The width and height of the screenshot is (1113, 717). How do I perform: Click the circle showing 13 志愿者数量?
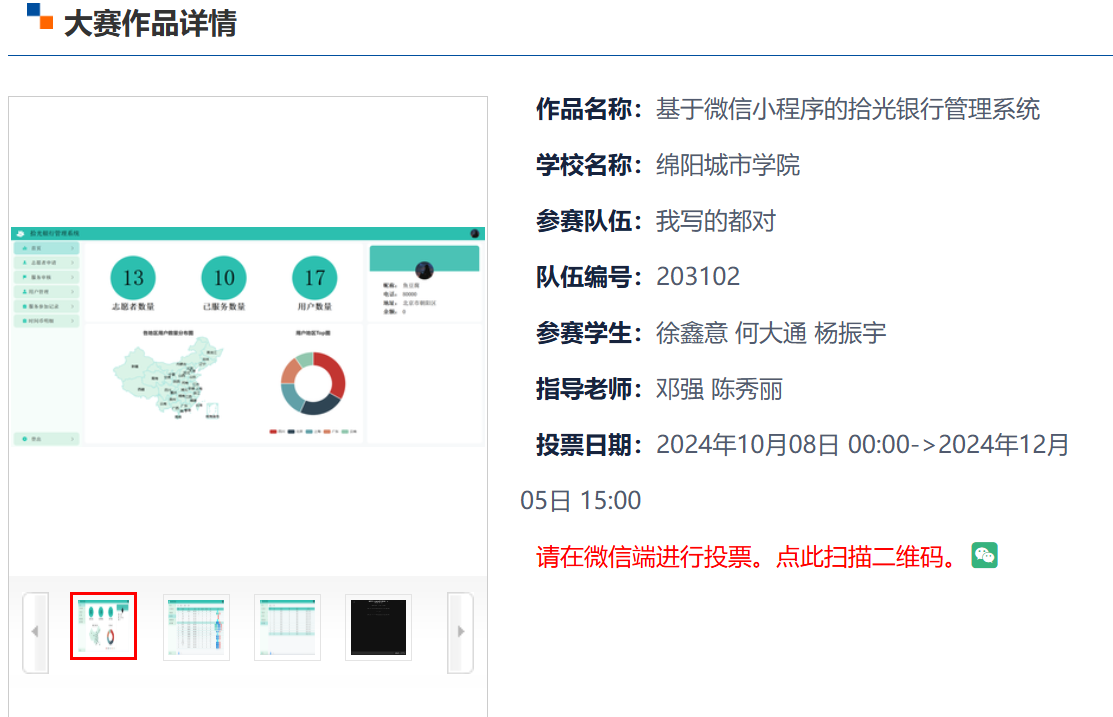click(133, 278)
